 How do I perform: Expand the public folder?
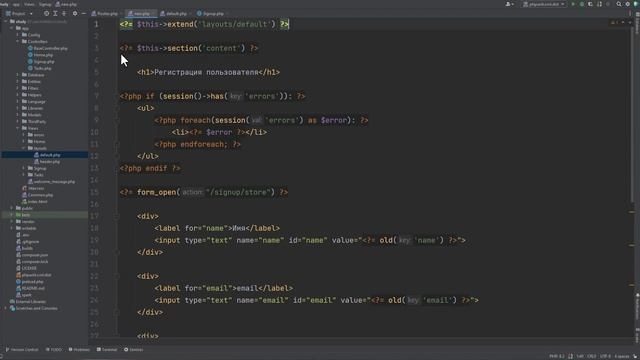click(x=12, y=208)
